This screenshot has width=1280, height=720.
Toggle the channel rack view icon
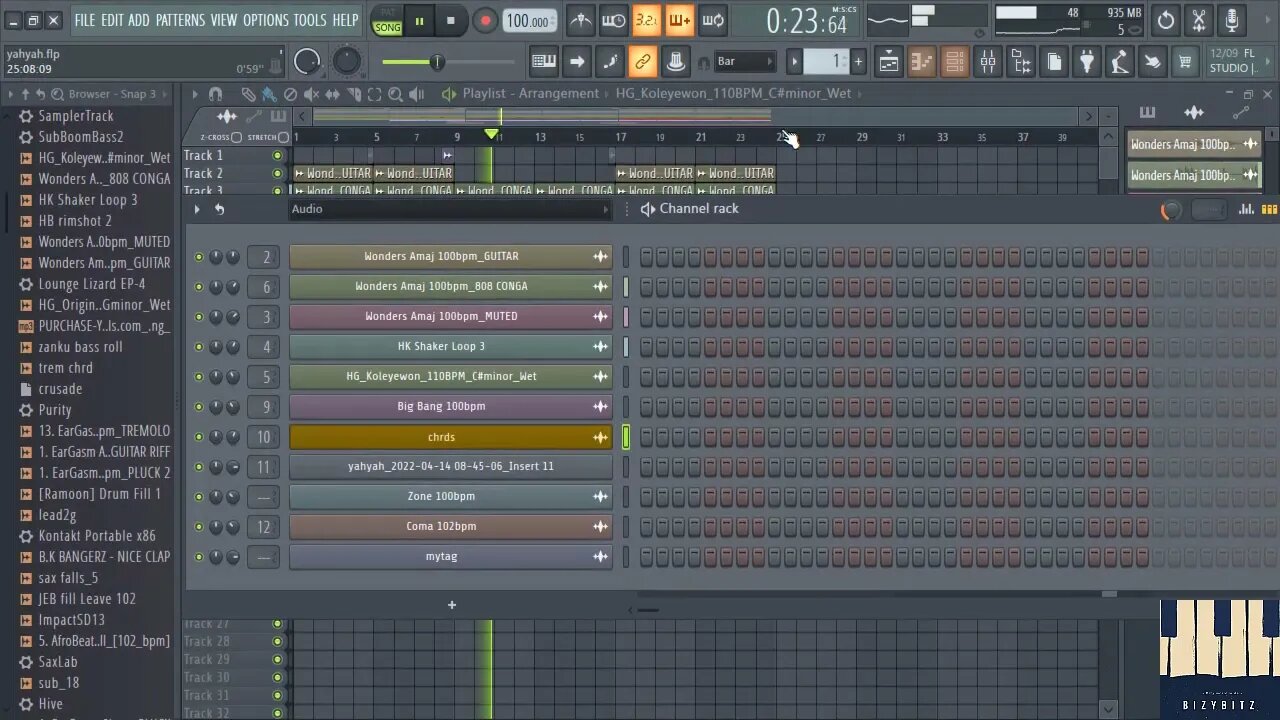click(955, 62)
